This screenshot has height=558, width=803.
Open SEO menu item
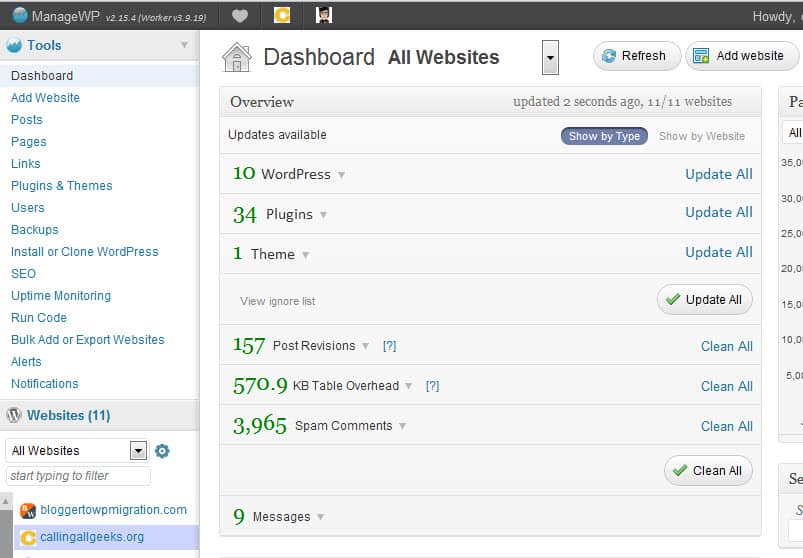point(24,274)
